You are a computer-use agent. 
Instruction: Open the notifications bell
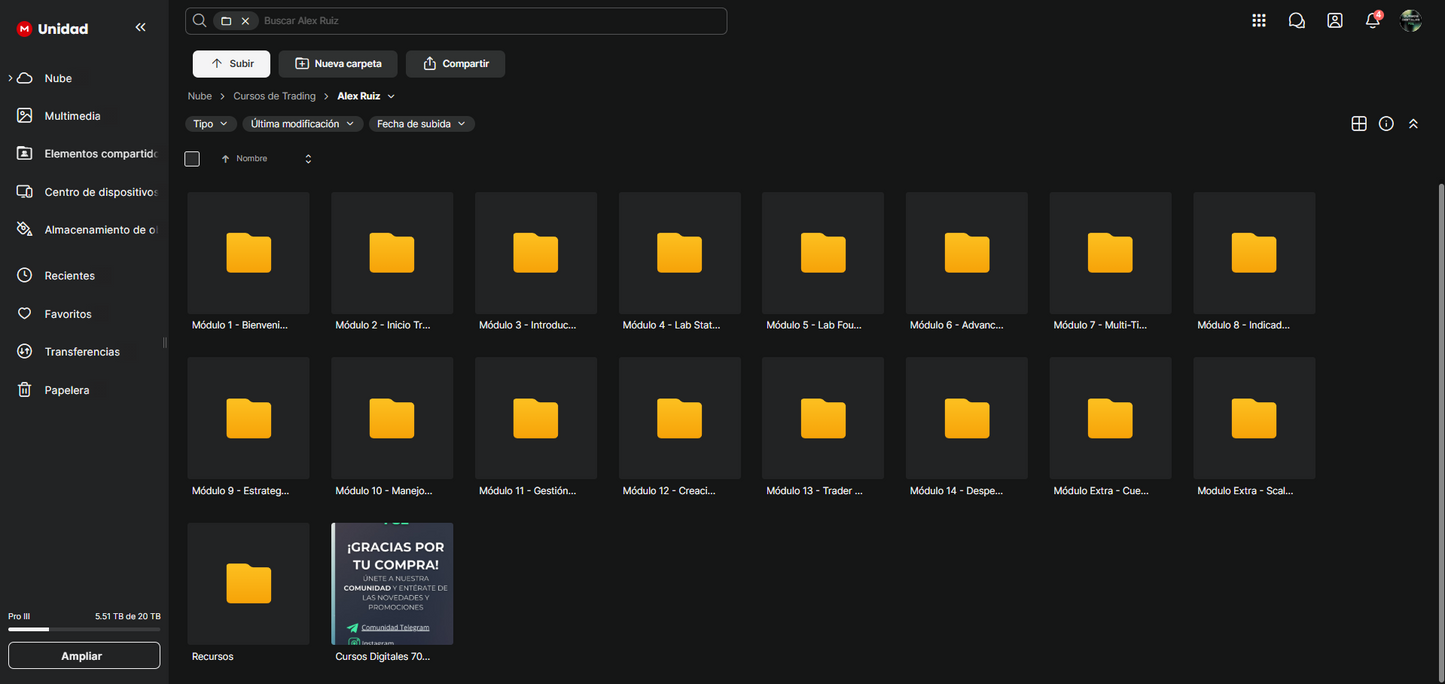[1372, 21]
